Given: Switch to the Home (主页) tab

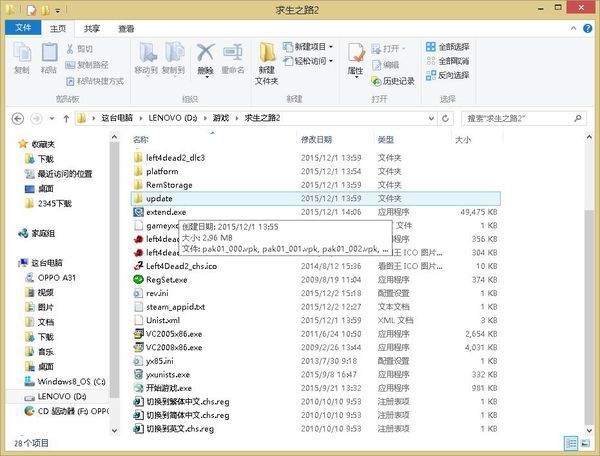Looking at the screenshot, I should [x=58, y=29].
